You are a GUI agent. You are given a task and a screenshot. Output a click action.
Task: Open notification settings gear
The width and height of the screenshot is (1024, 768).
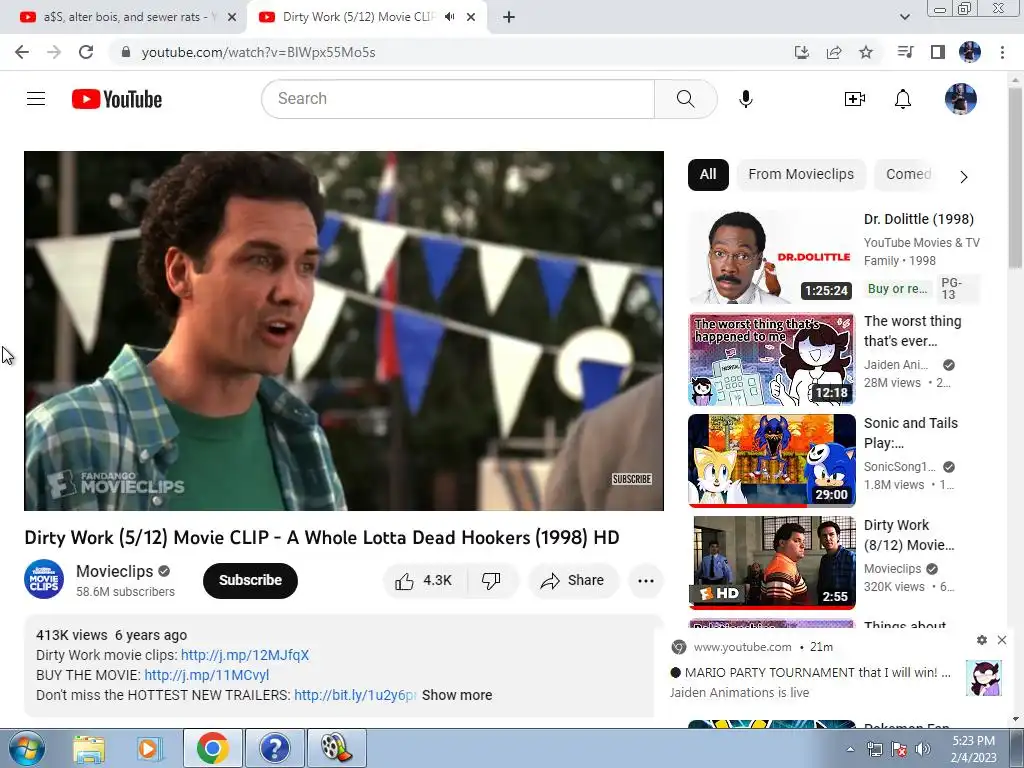coord(982,640)
